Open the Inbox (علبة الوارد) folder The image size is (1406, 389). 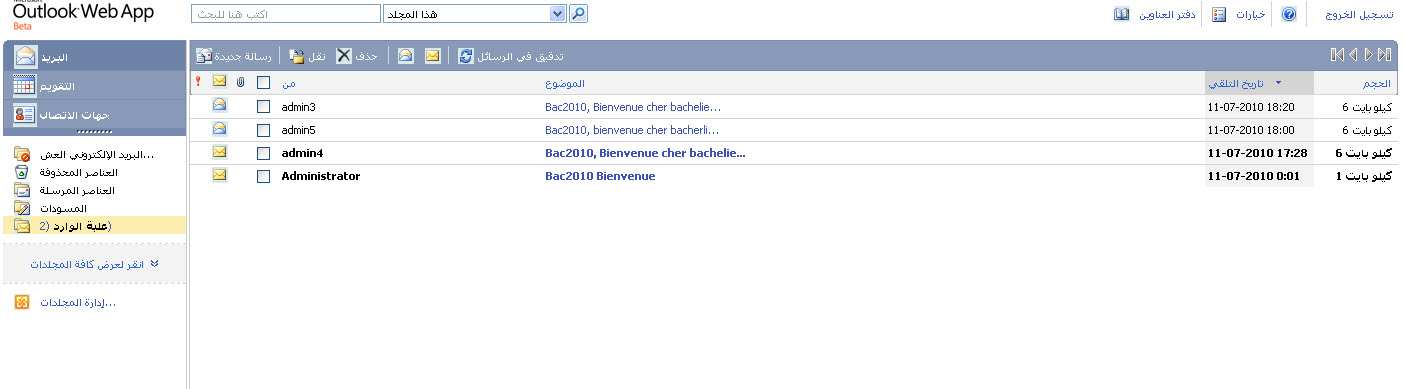coord(94,226)
